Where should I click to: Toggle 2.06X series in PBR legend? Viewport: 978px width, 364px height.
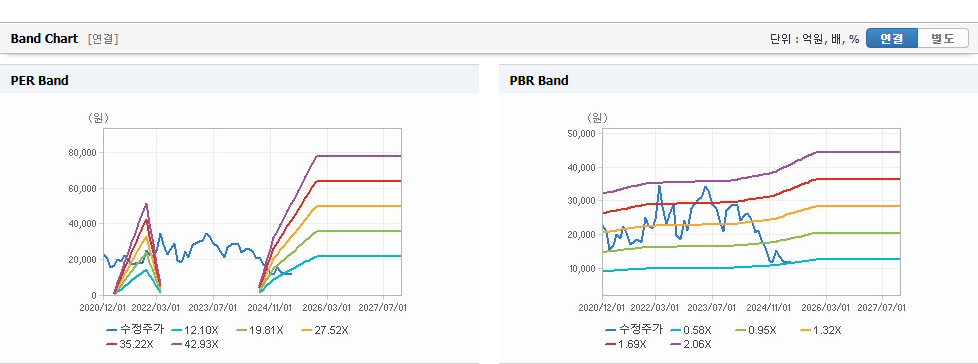[x=691, y=344]
